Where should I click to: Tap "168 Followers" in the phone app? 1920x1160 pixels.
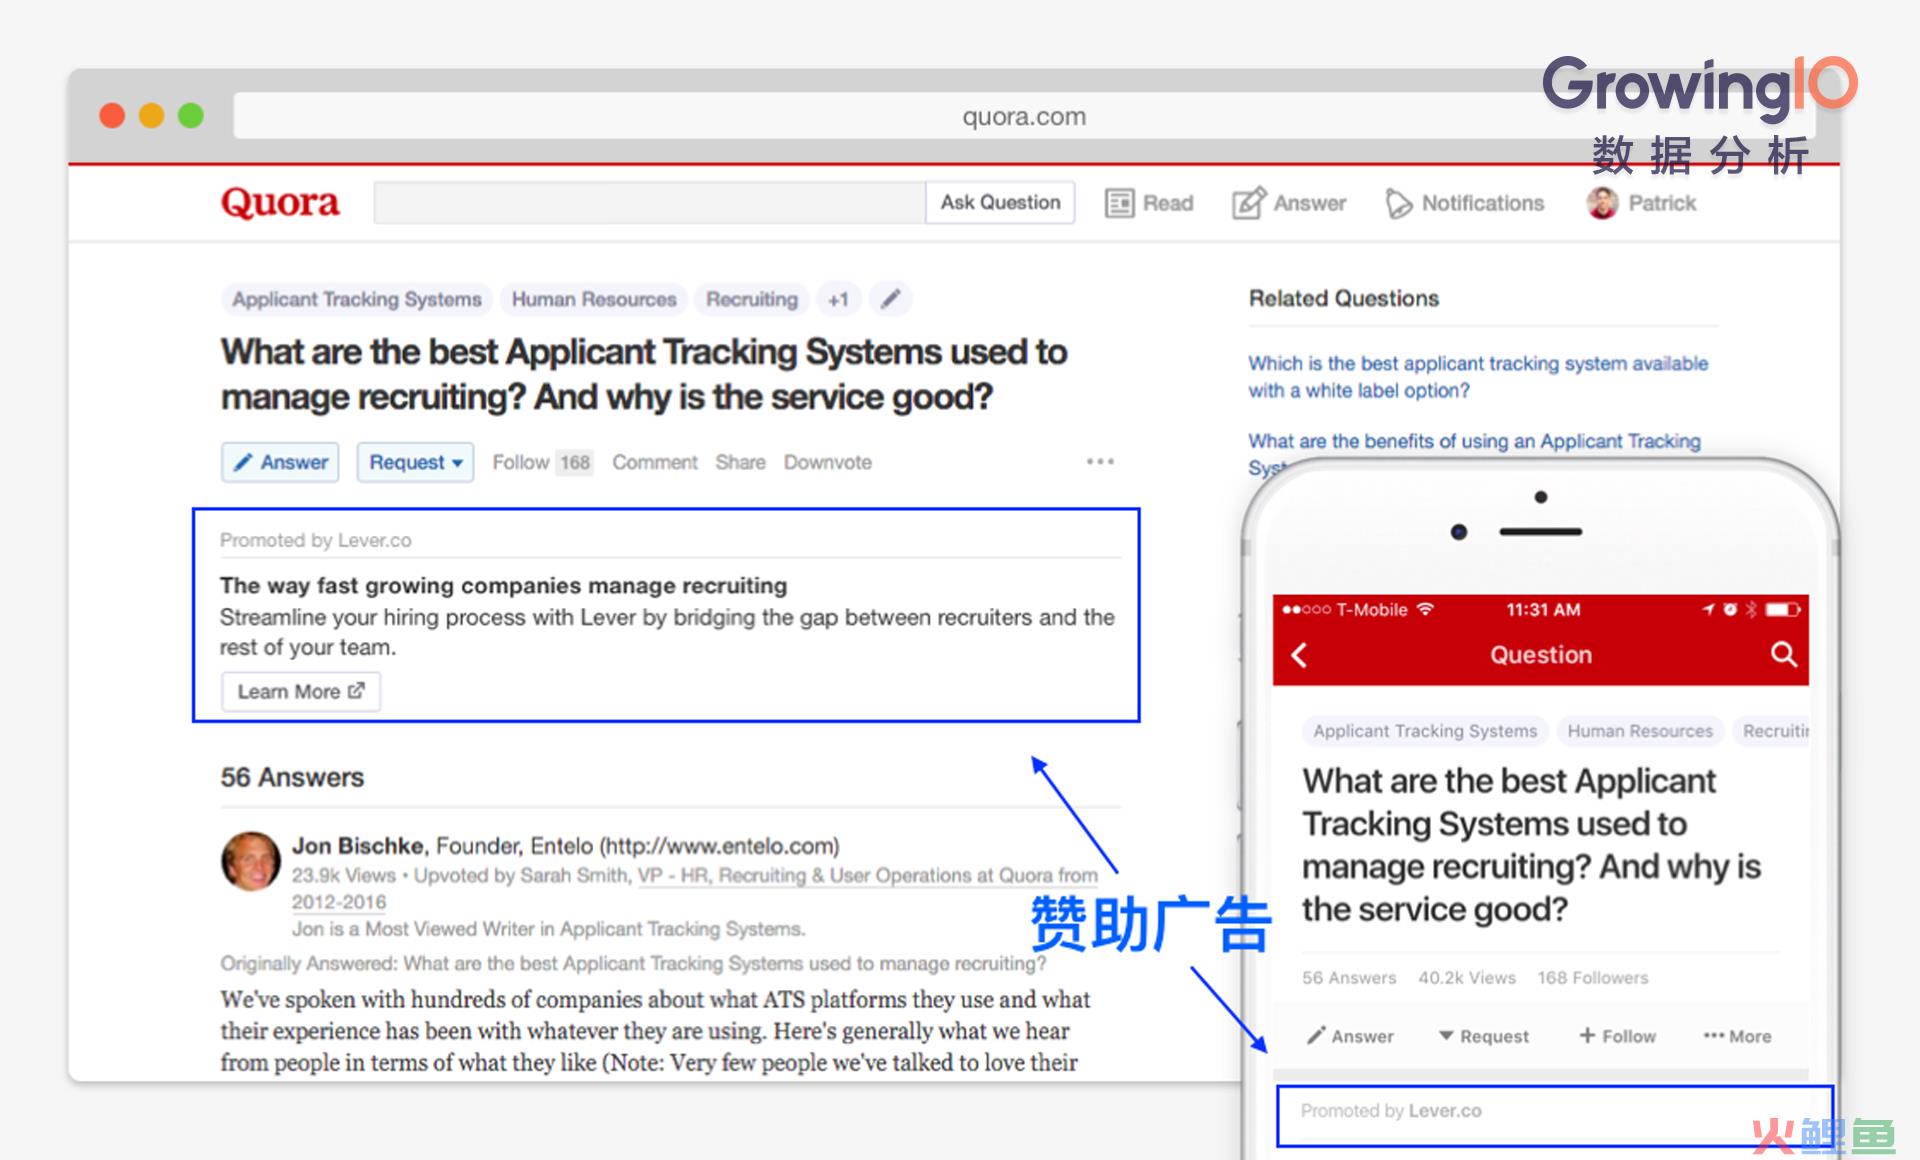point(1593,977)
